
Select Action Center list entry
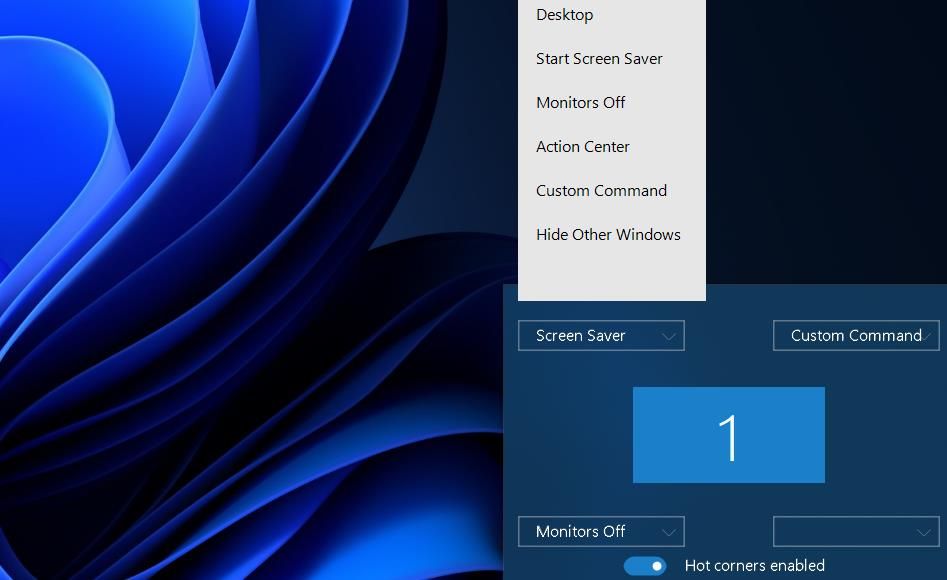611,147
